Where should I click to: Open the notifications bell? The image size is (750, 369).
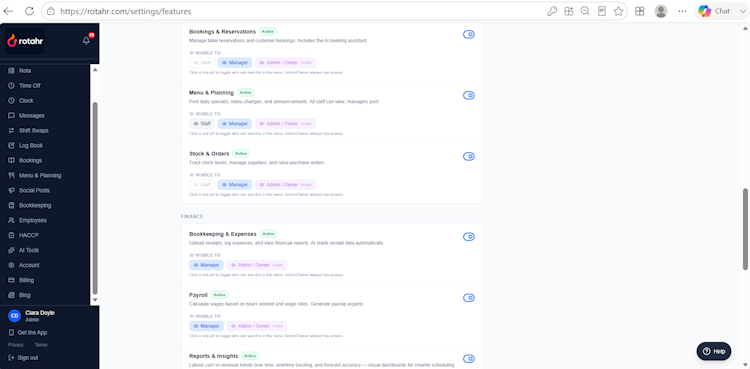tap(86, 41)
